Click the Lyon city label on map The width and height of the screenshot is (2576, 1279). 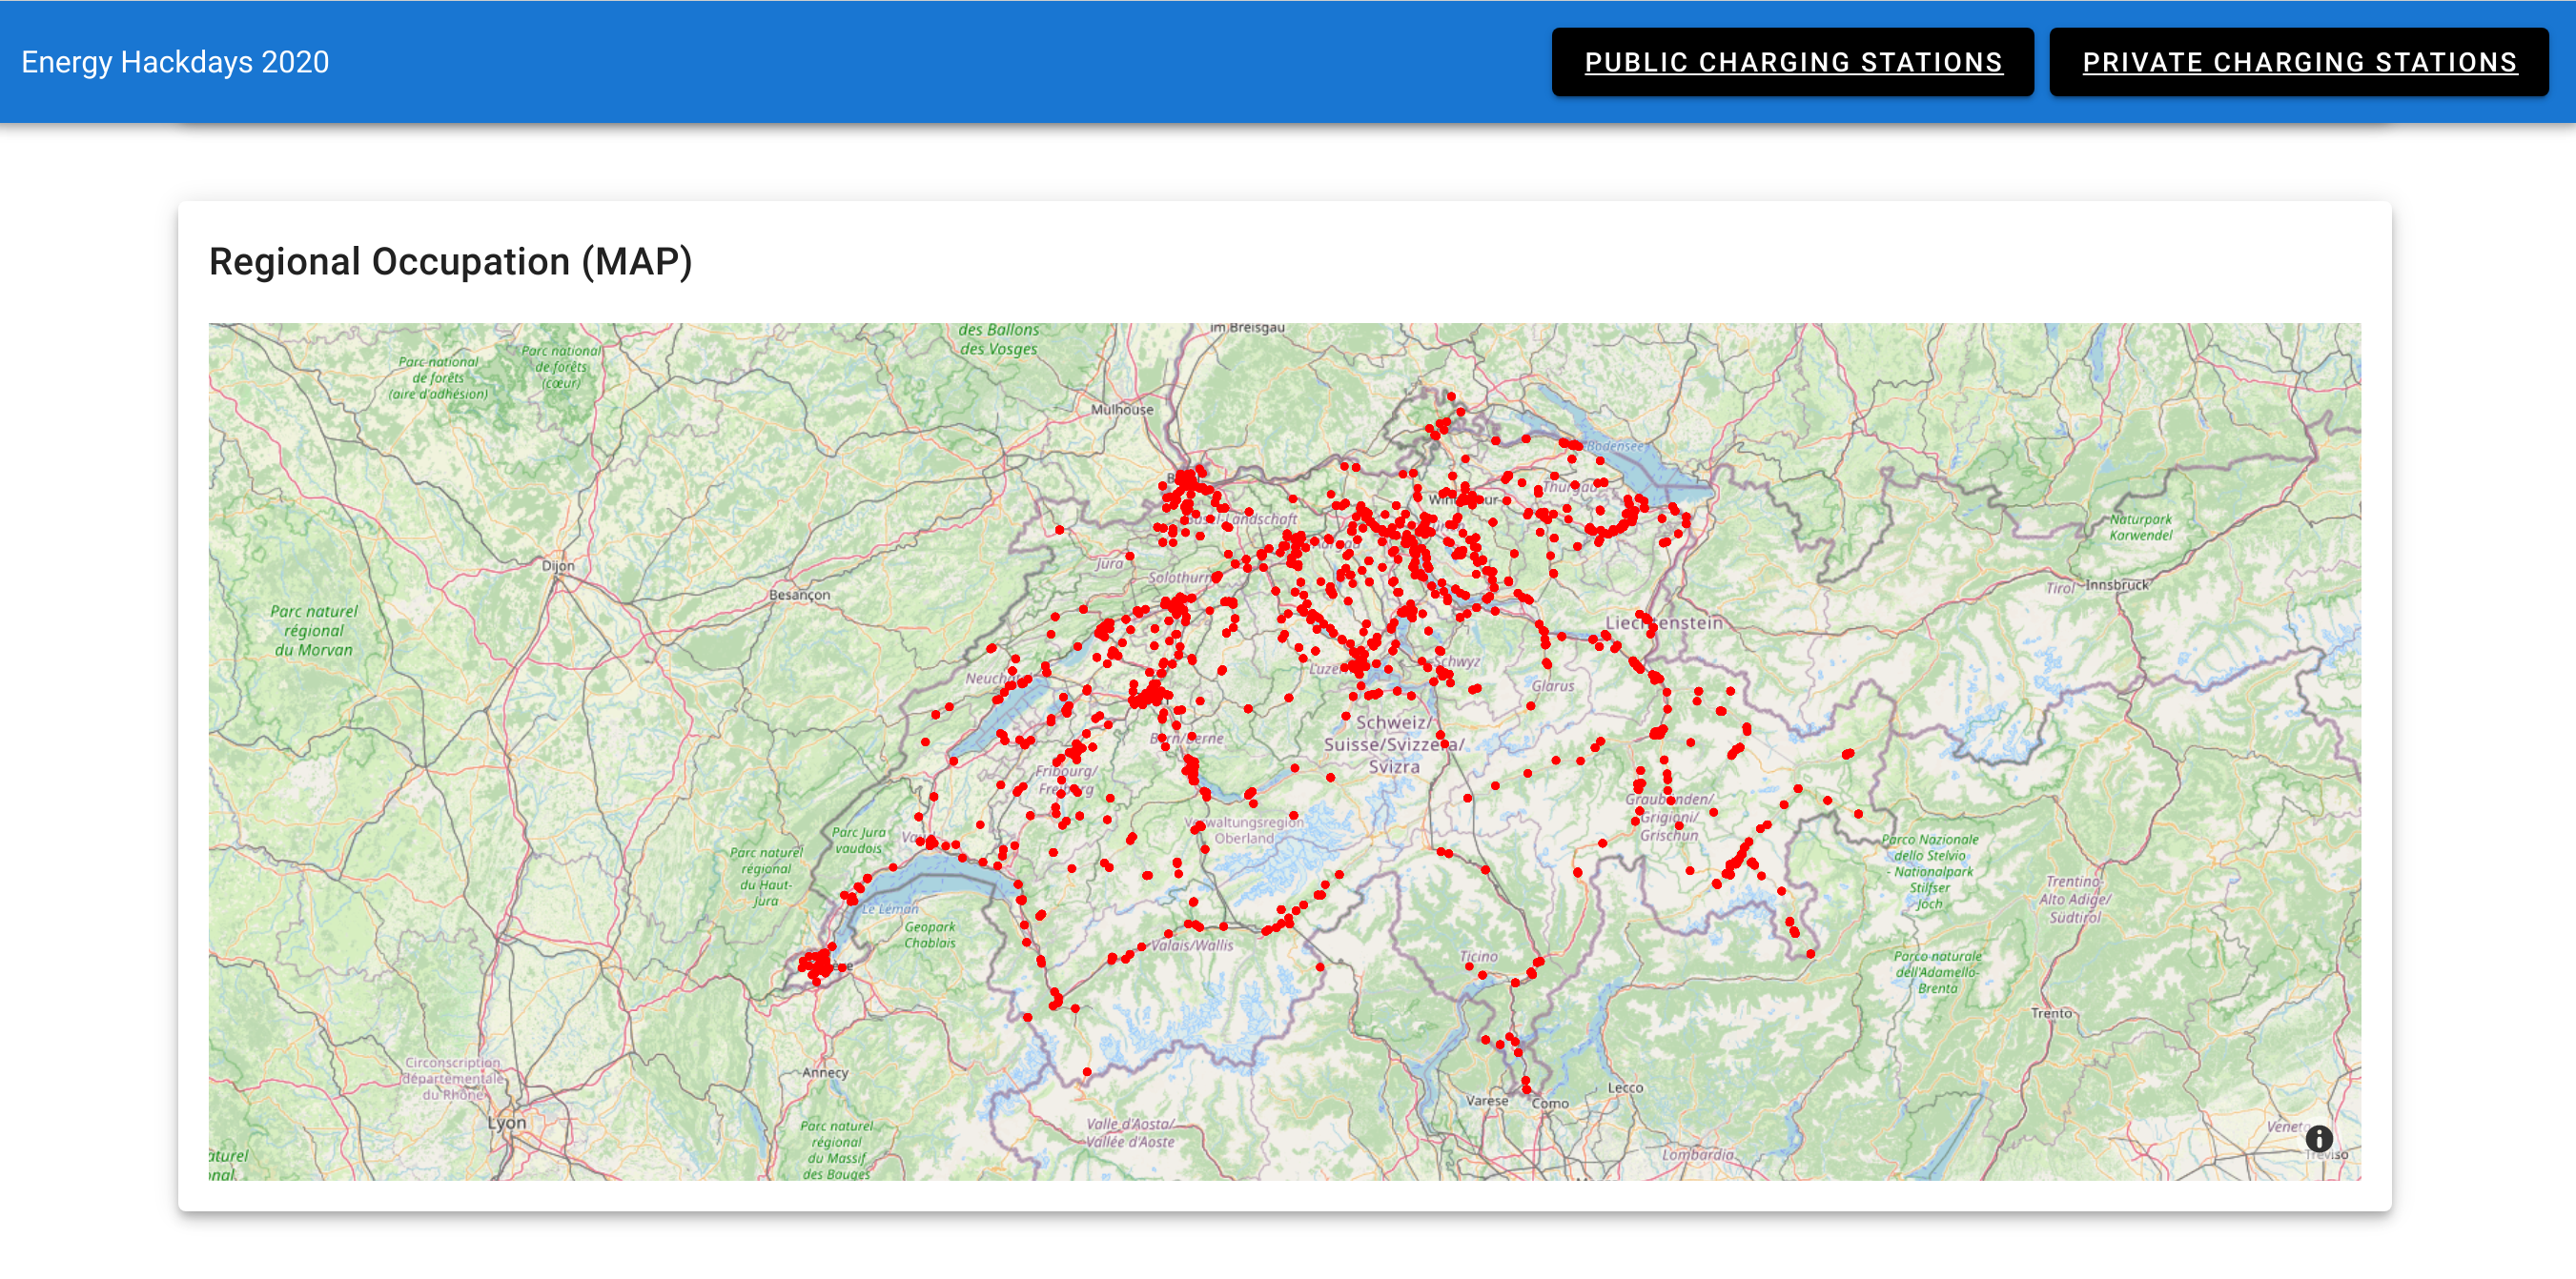click(x=506, y=1123)
